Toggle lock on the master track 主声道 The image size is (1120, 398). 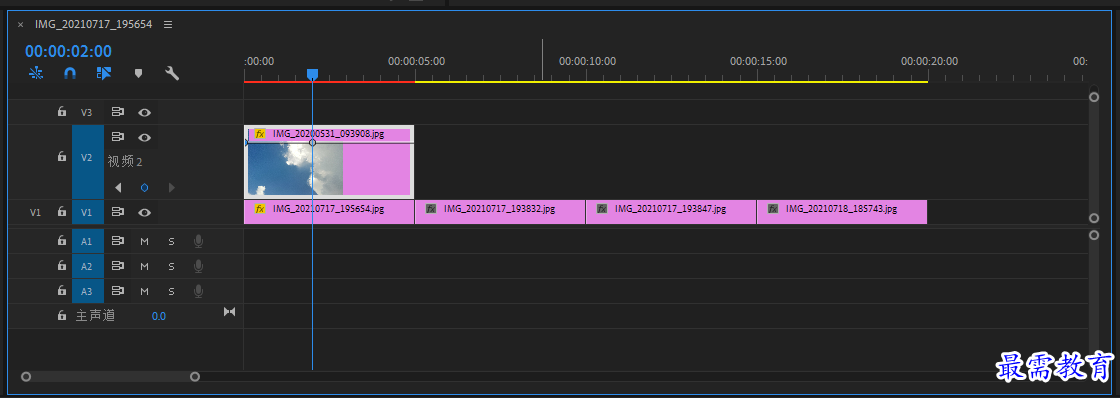click(62, 315)
